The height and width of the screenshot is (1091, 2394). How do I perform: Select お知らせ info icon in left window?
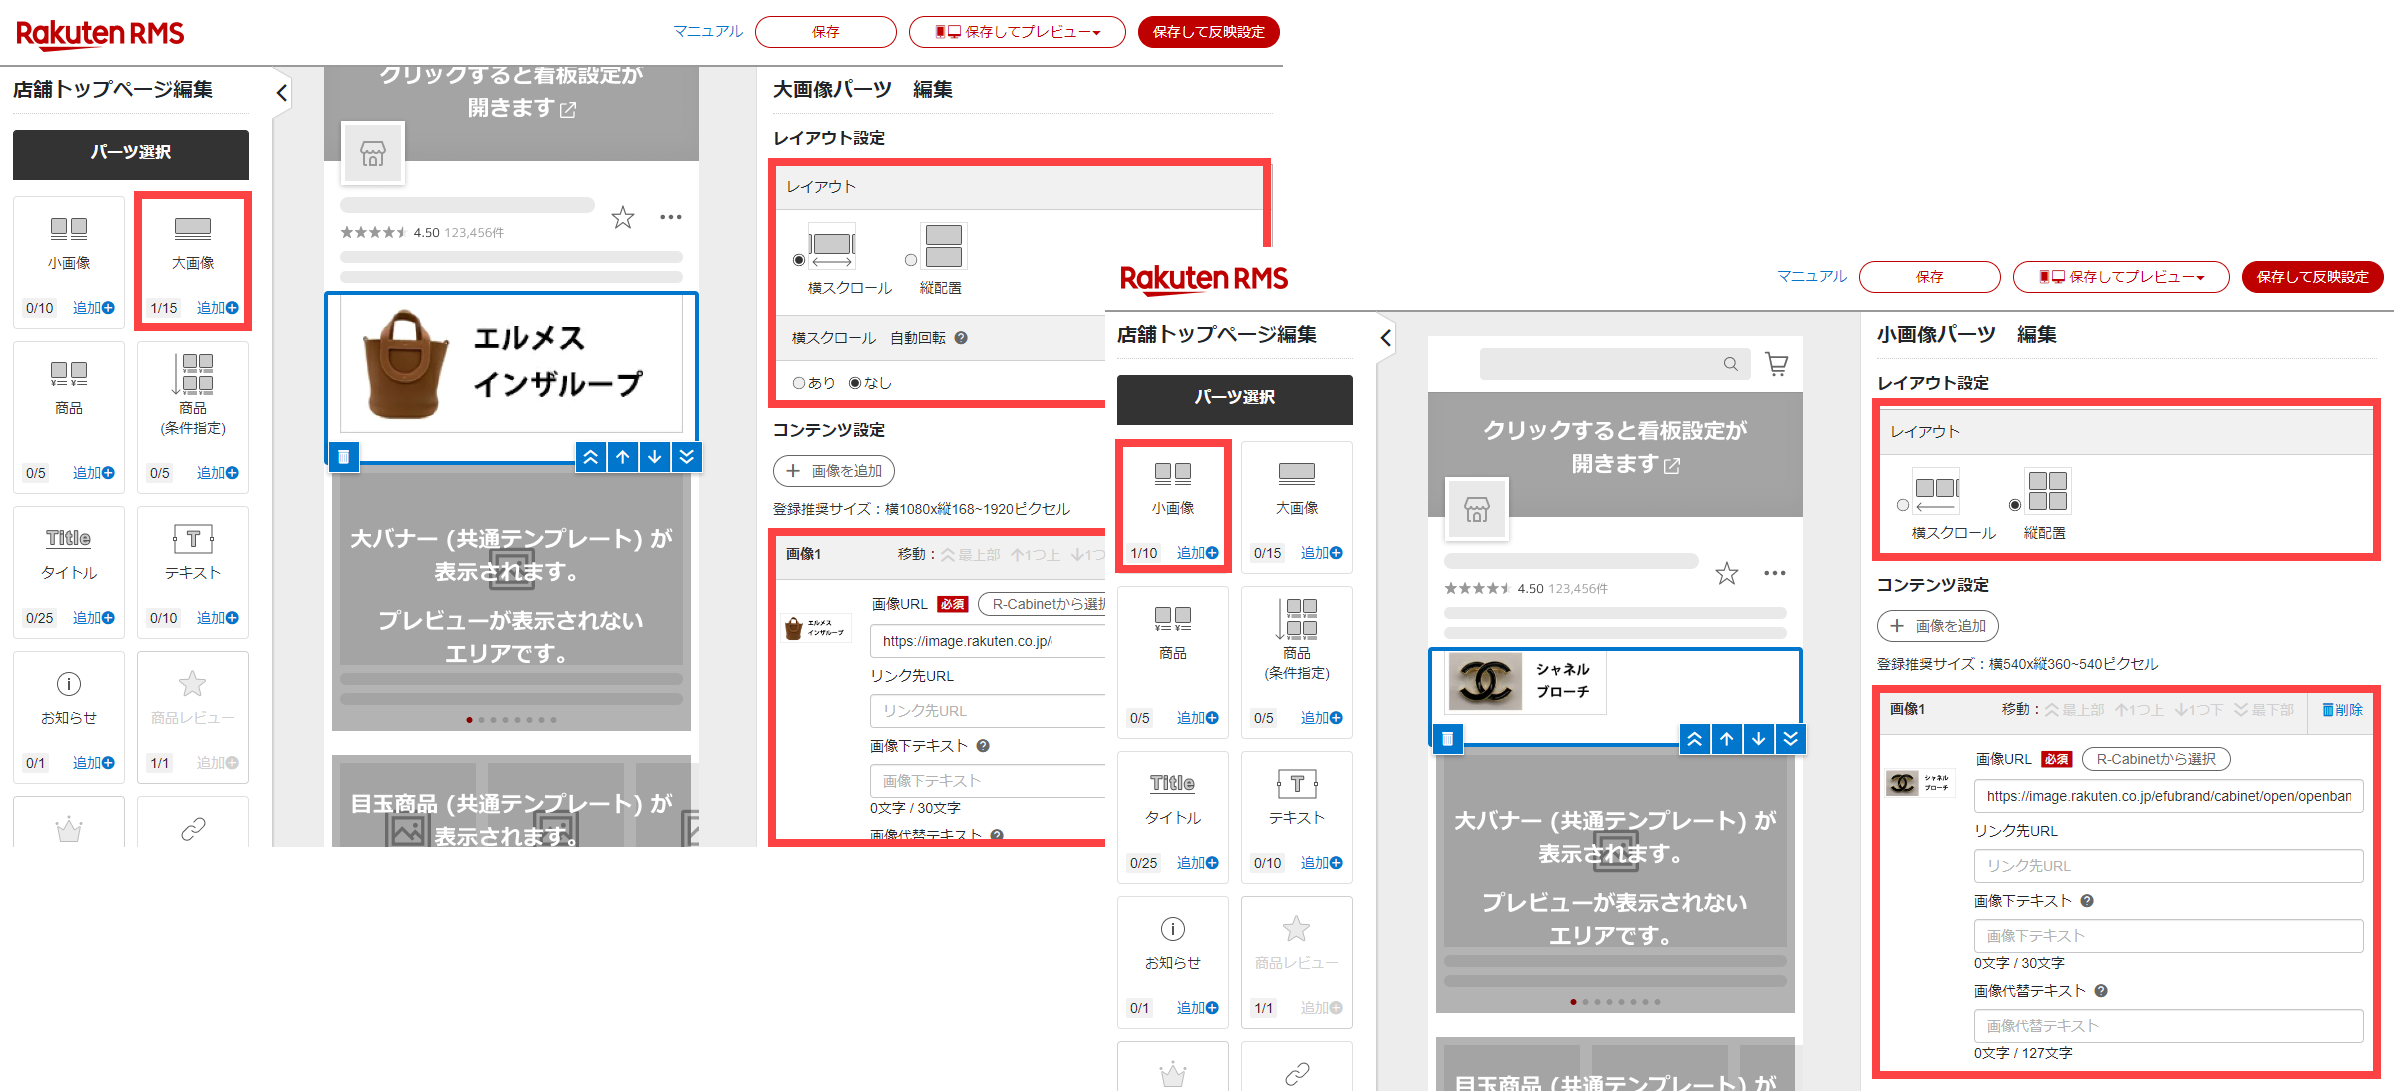[69, 684]
